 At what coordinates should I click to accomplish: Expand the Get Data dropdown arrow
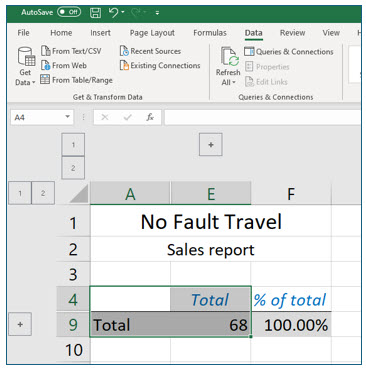(33, 82)
